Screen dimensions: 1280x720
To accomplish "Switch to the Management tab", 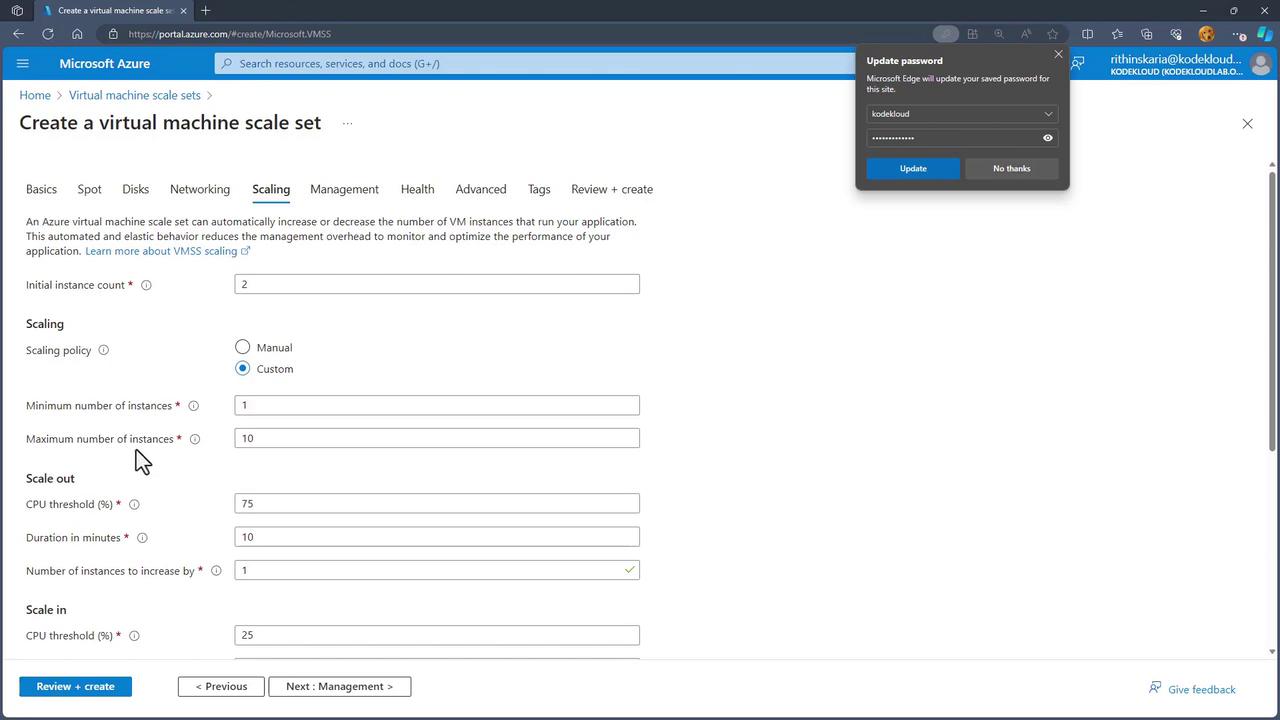I will click(344, 189).
